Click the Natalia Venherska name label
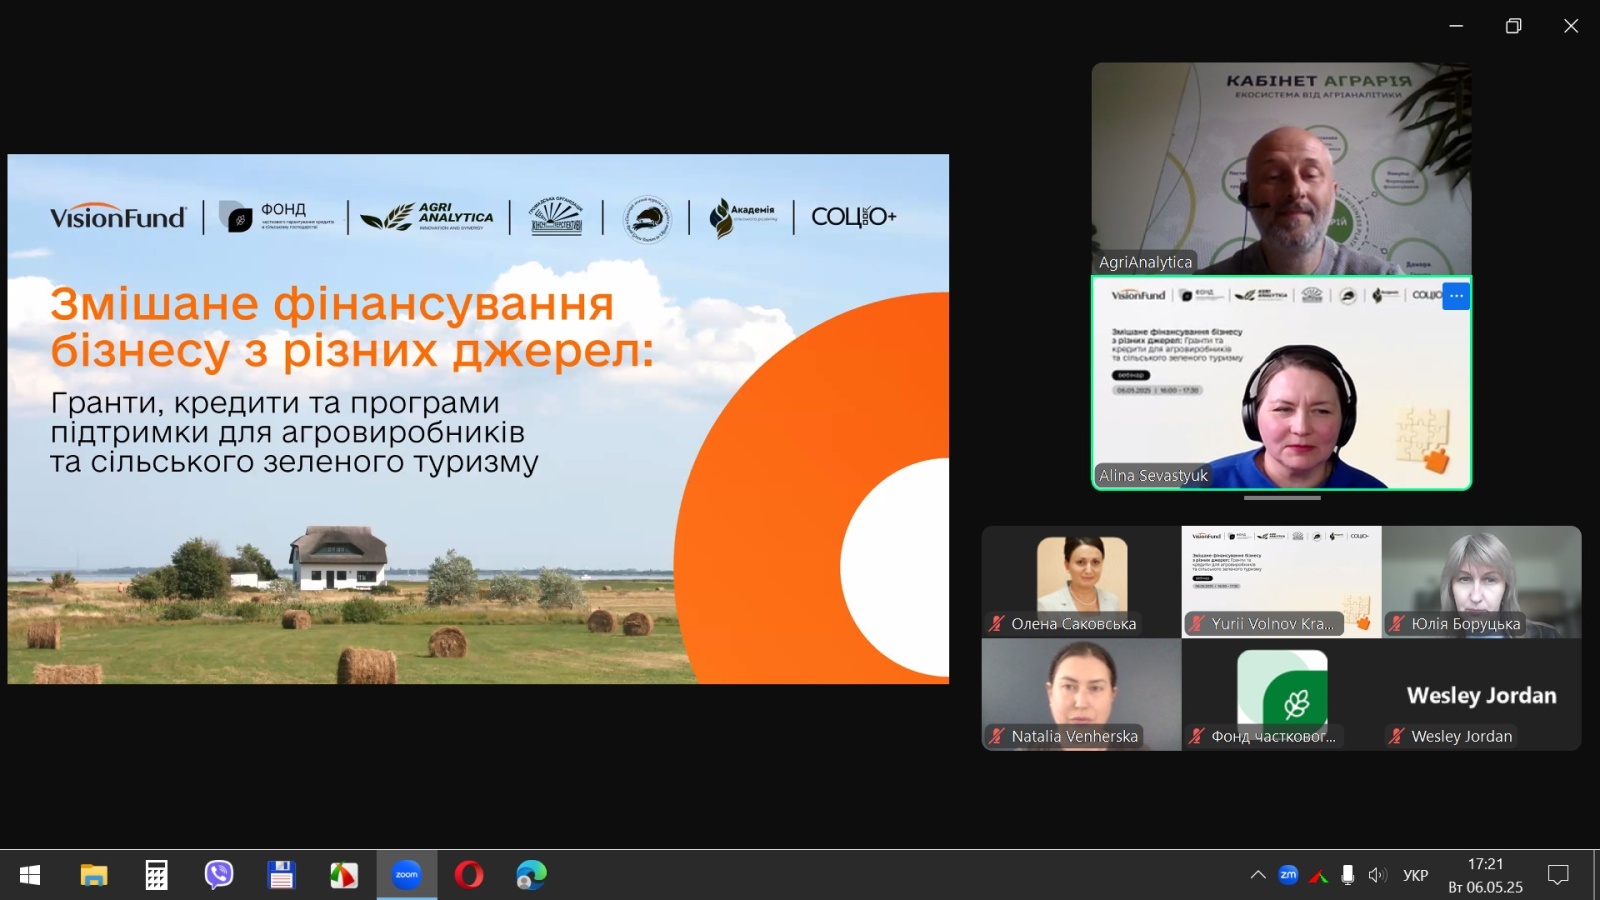This screenshot has height=900, width=1600. pyautogui.click(x=1075, y=736)
